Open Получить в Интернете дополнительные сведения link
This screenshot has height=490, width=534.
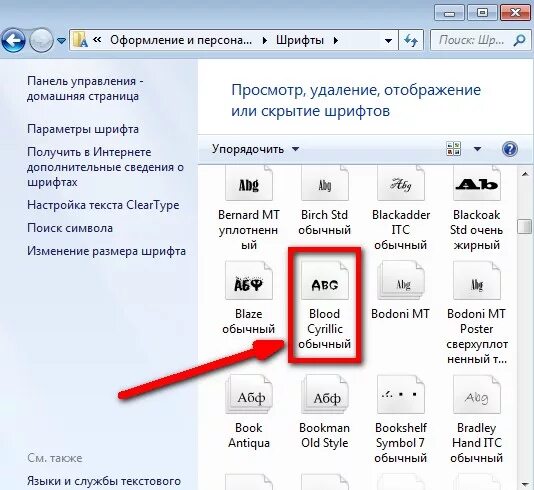pyautogui.click(x=105, y=167)
